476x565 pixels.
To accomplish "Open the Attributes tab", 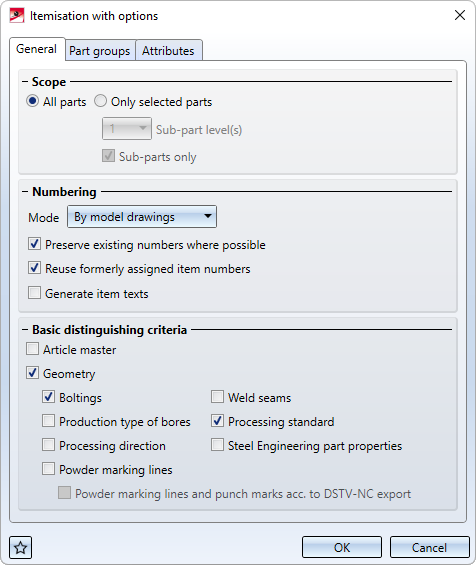I will tap(168, 51).
